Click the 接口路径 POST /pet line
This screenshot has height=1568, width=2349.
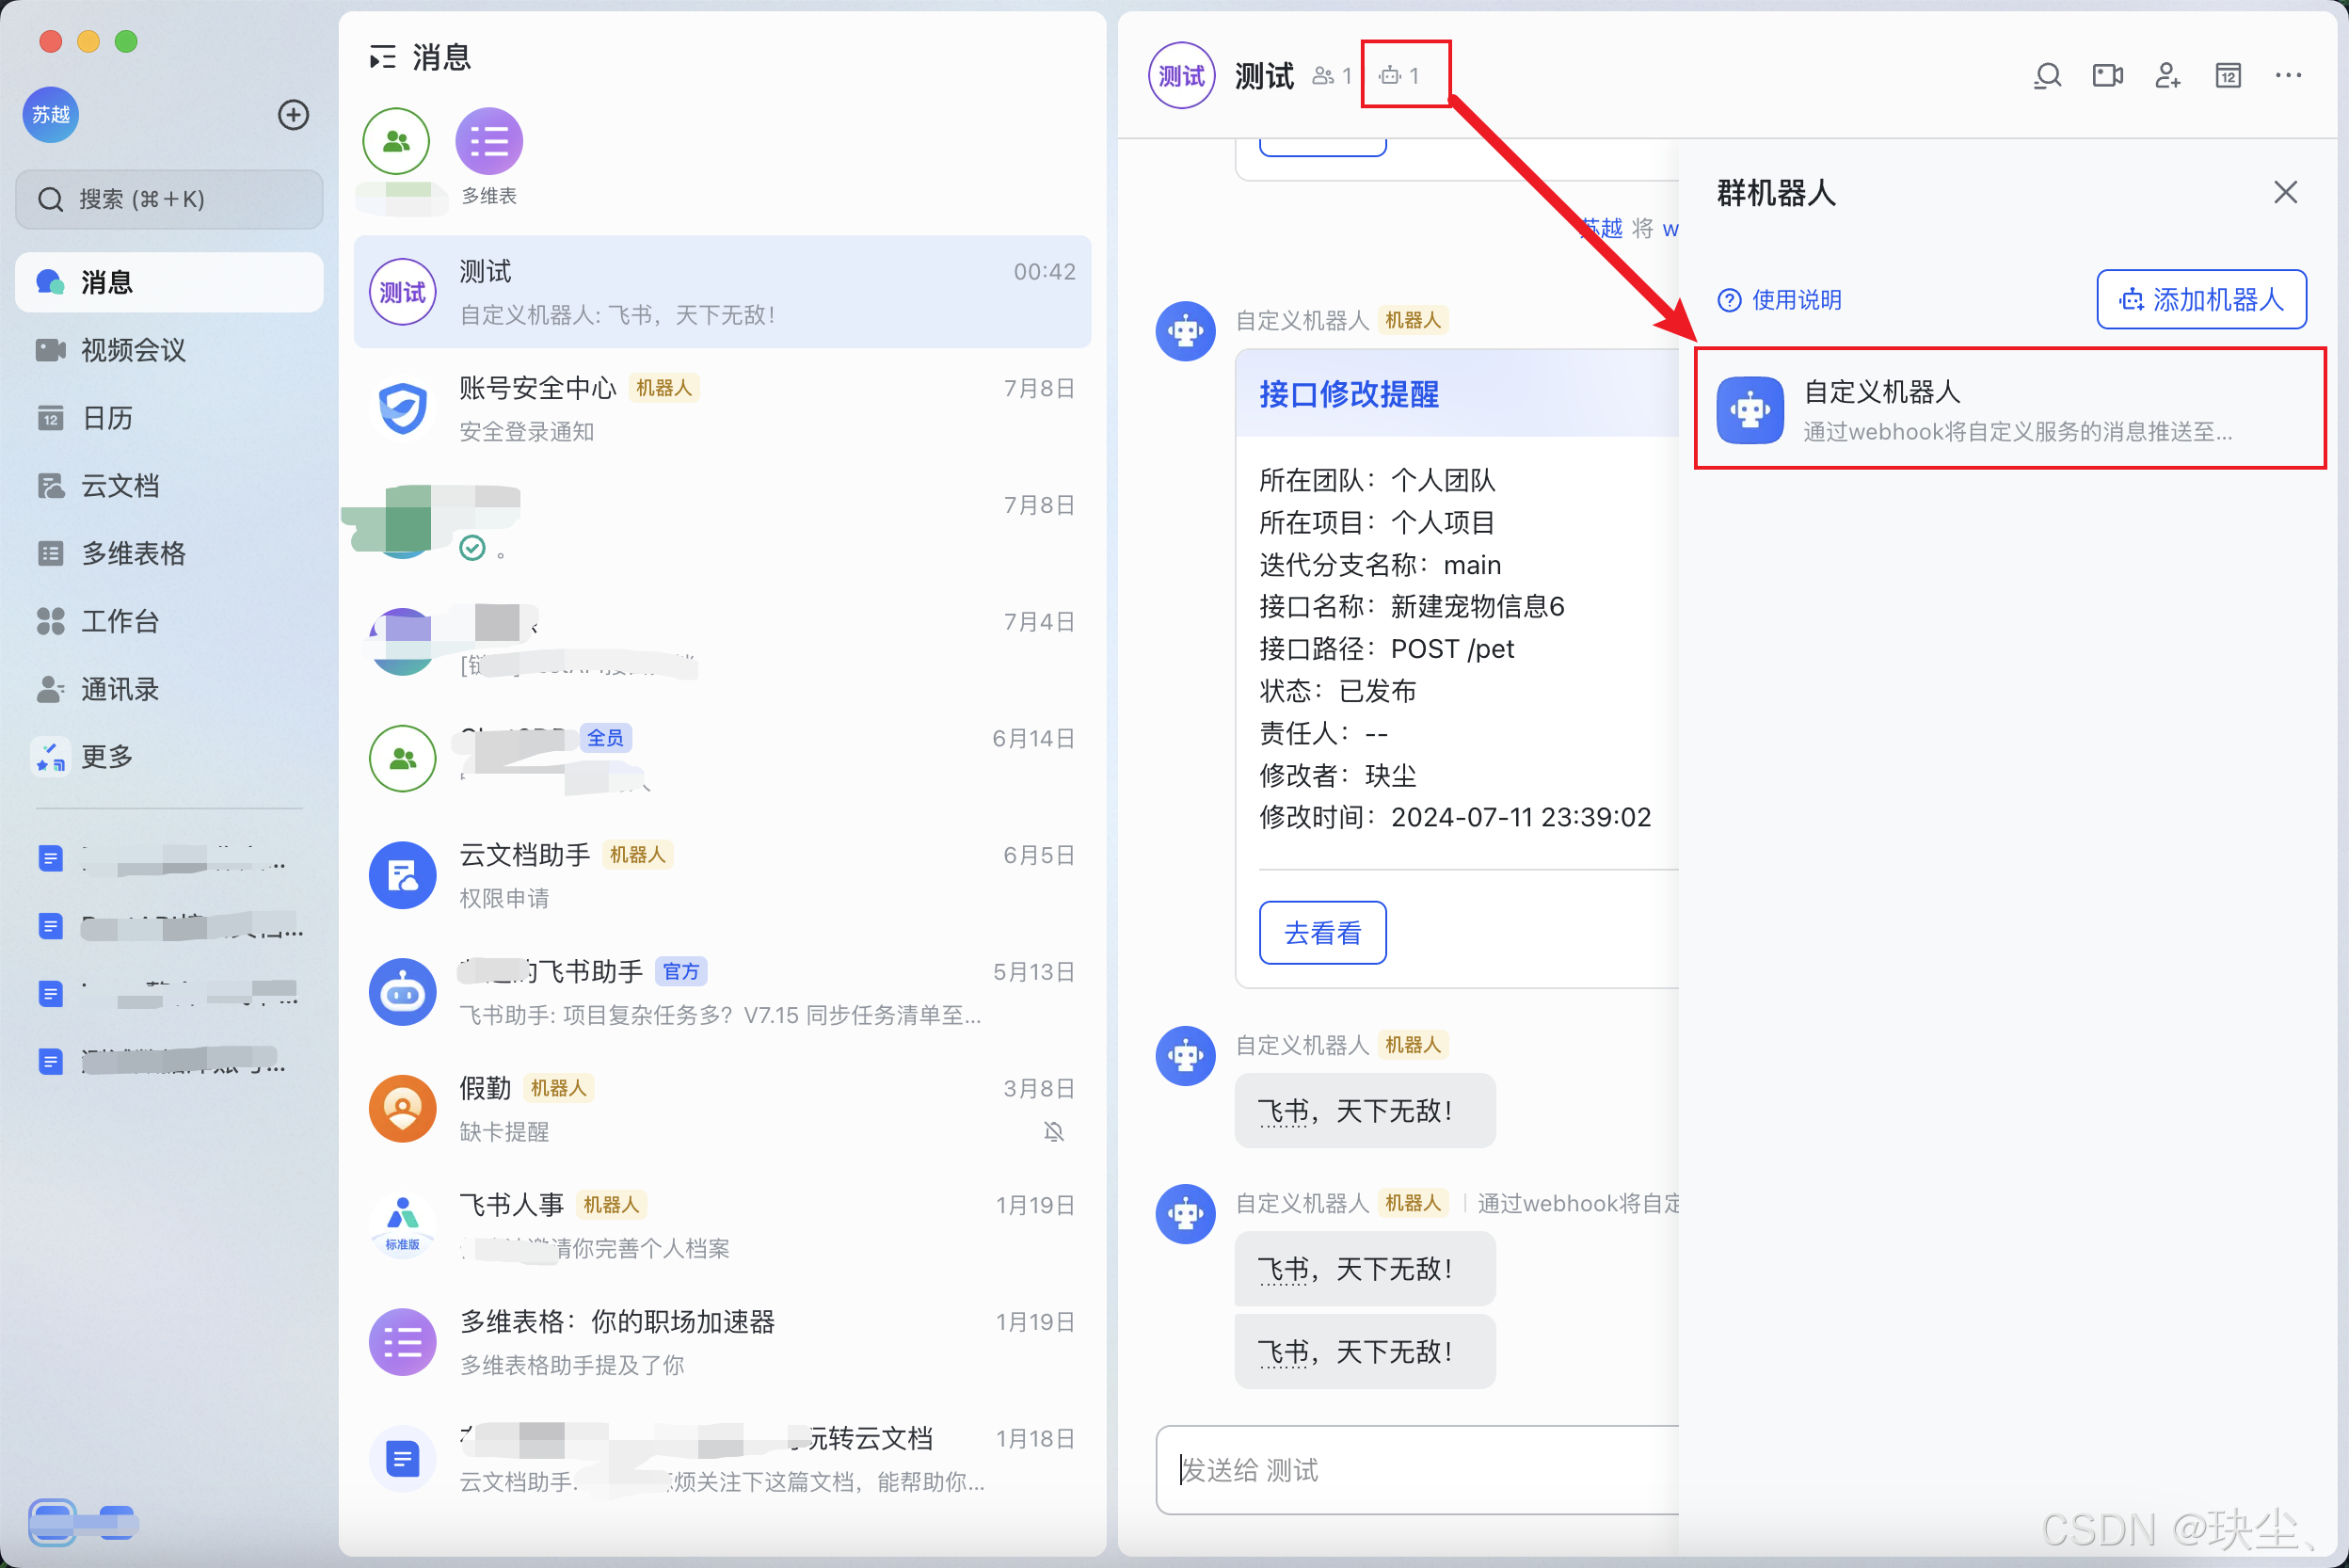[1386, 649]
